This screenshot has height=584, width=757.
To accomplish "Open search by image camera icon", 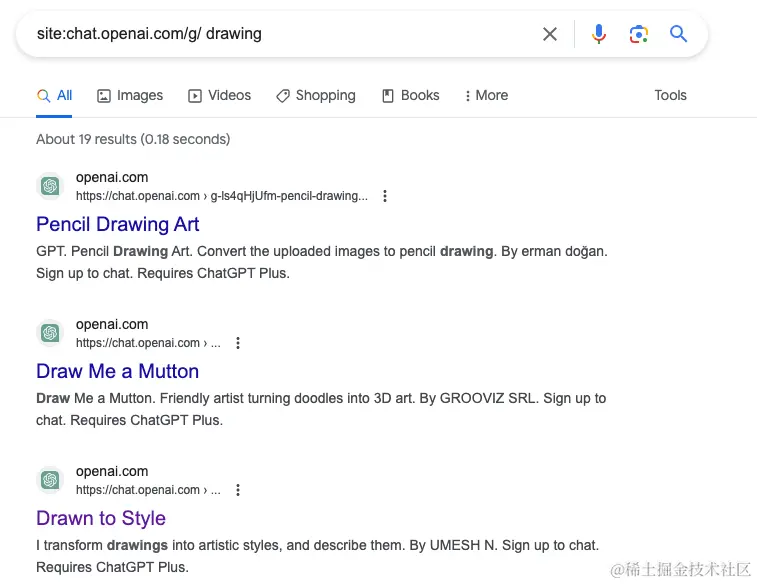I will tap(638, 34).
